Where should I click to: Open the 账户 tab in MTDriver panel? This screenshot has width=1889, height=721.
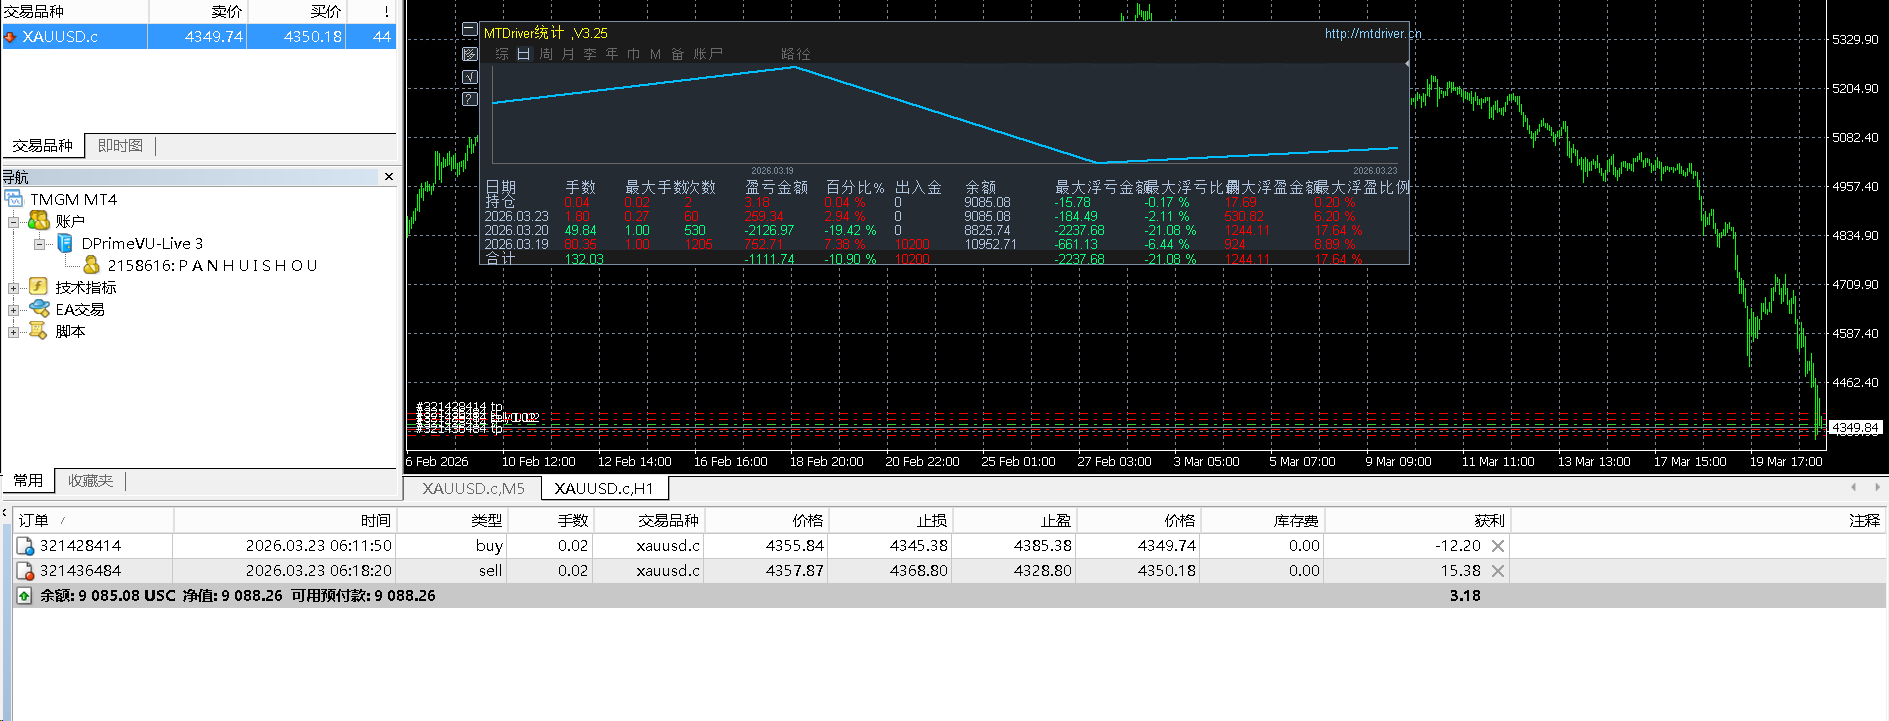pyautogui.click(x=708, y=54)
